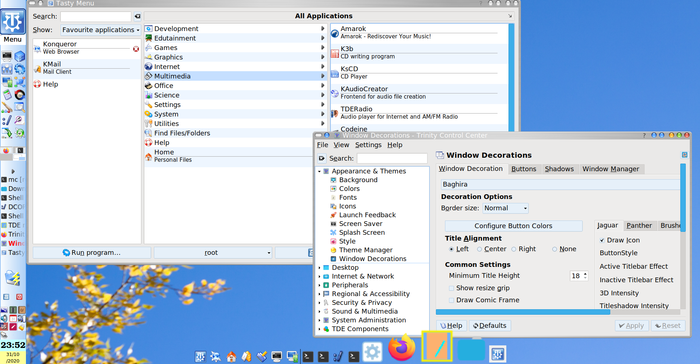Open the TDE Menu button
Image resolution: width=700 pixels, height=364 pixels.
12,26
